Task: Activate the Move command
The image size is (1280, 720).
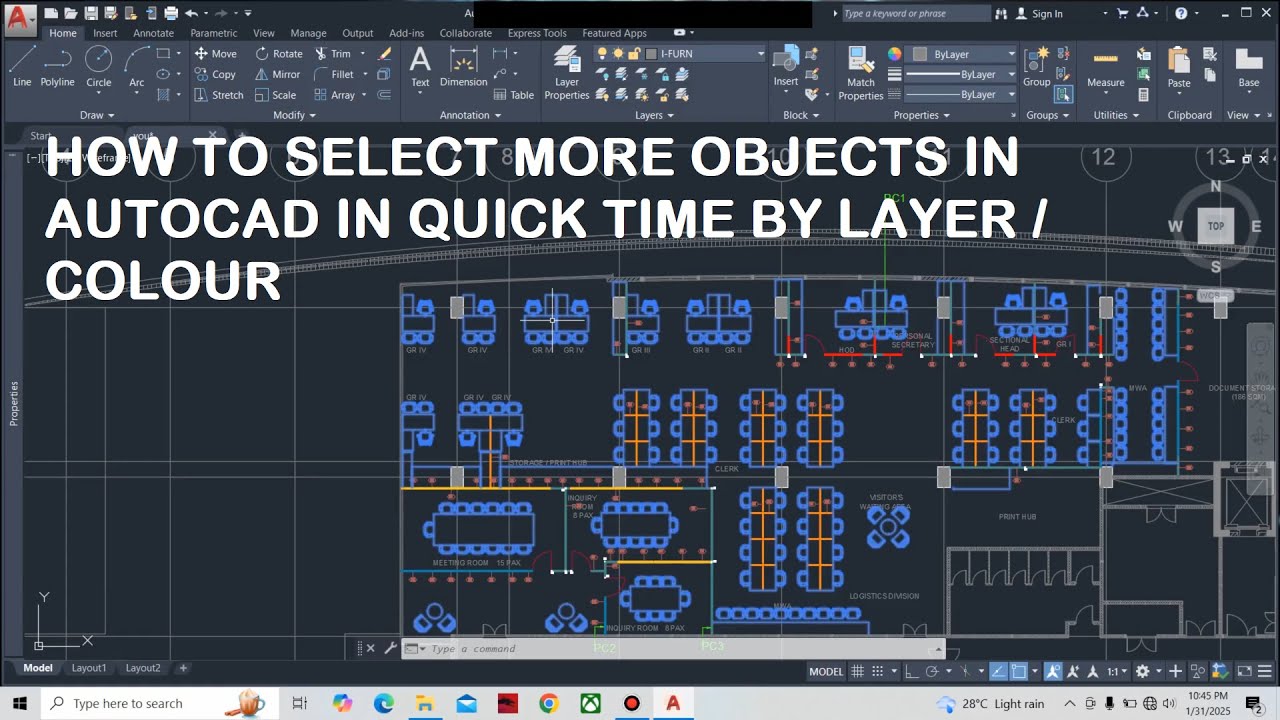Action: 216,53
